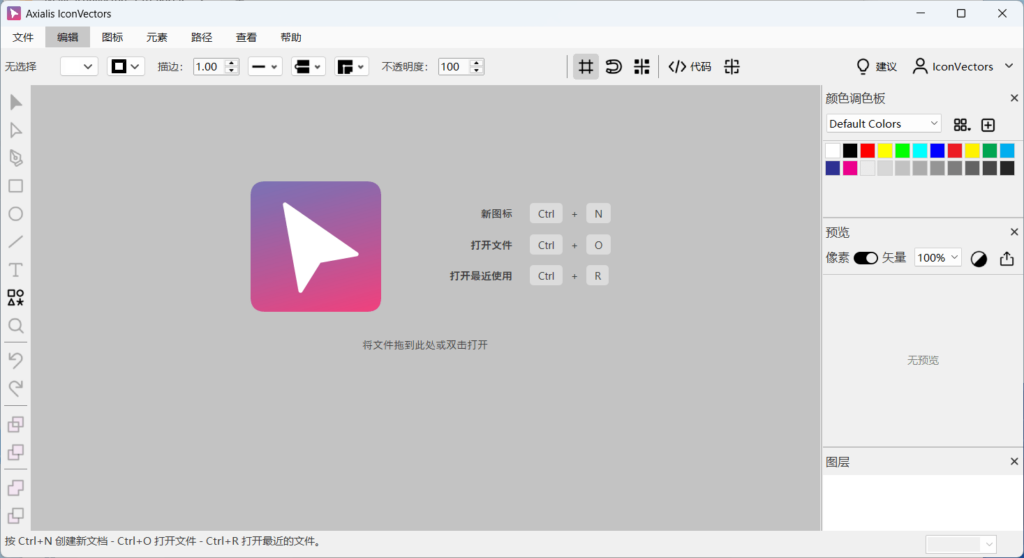Image resolution: width=1024 pixels, height=558 pixels.
Task: Toggle the magnet snap icon
Action: [x=614, y=67]
